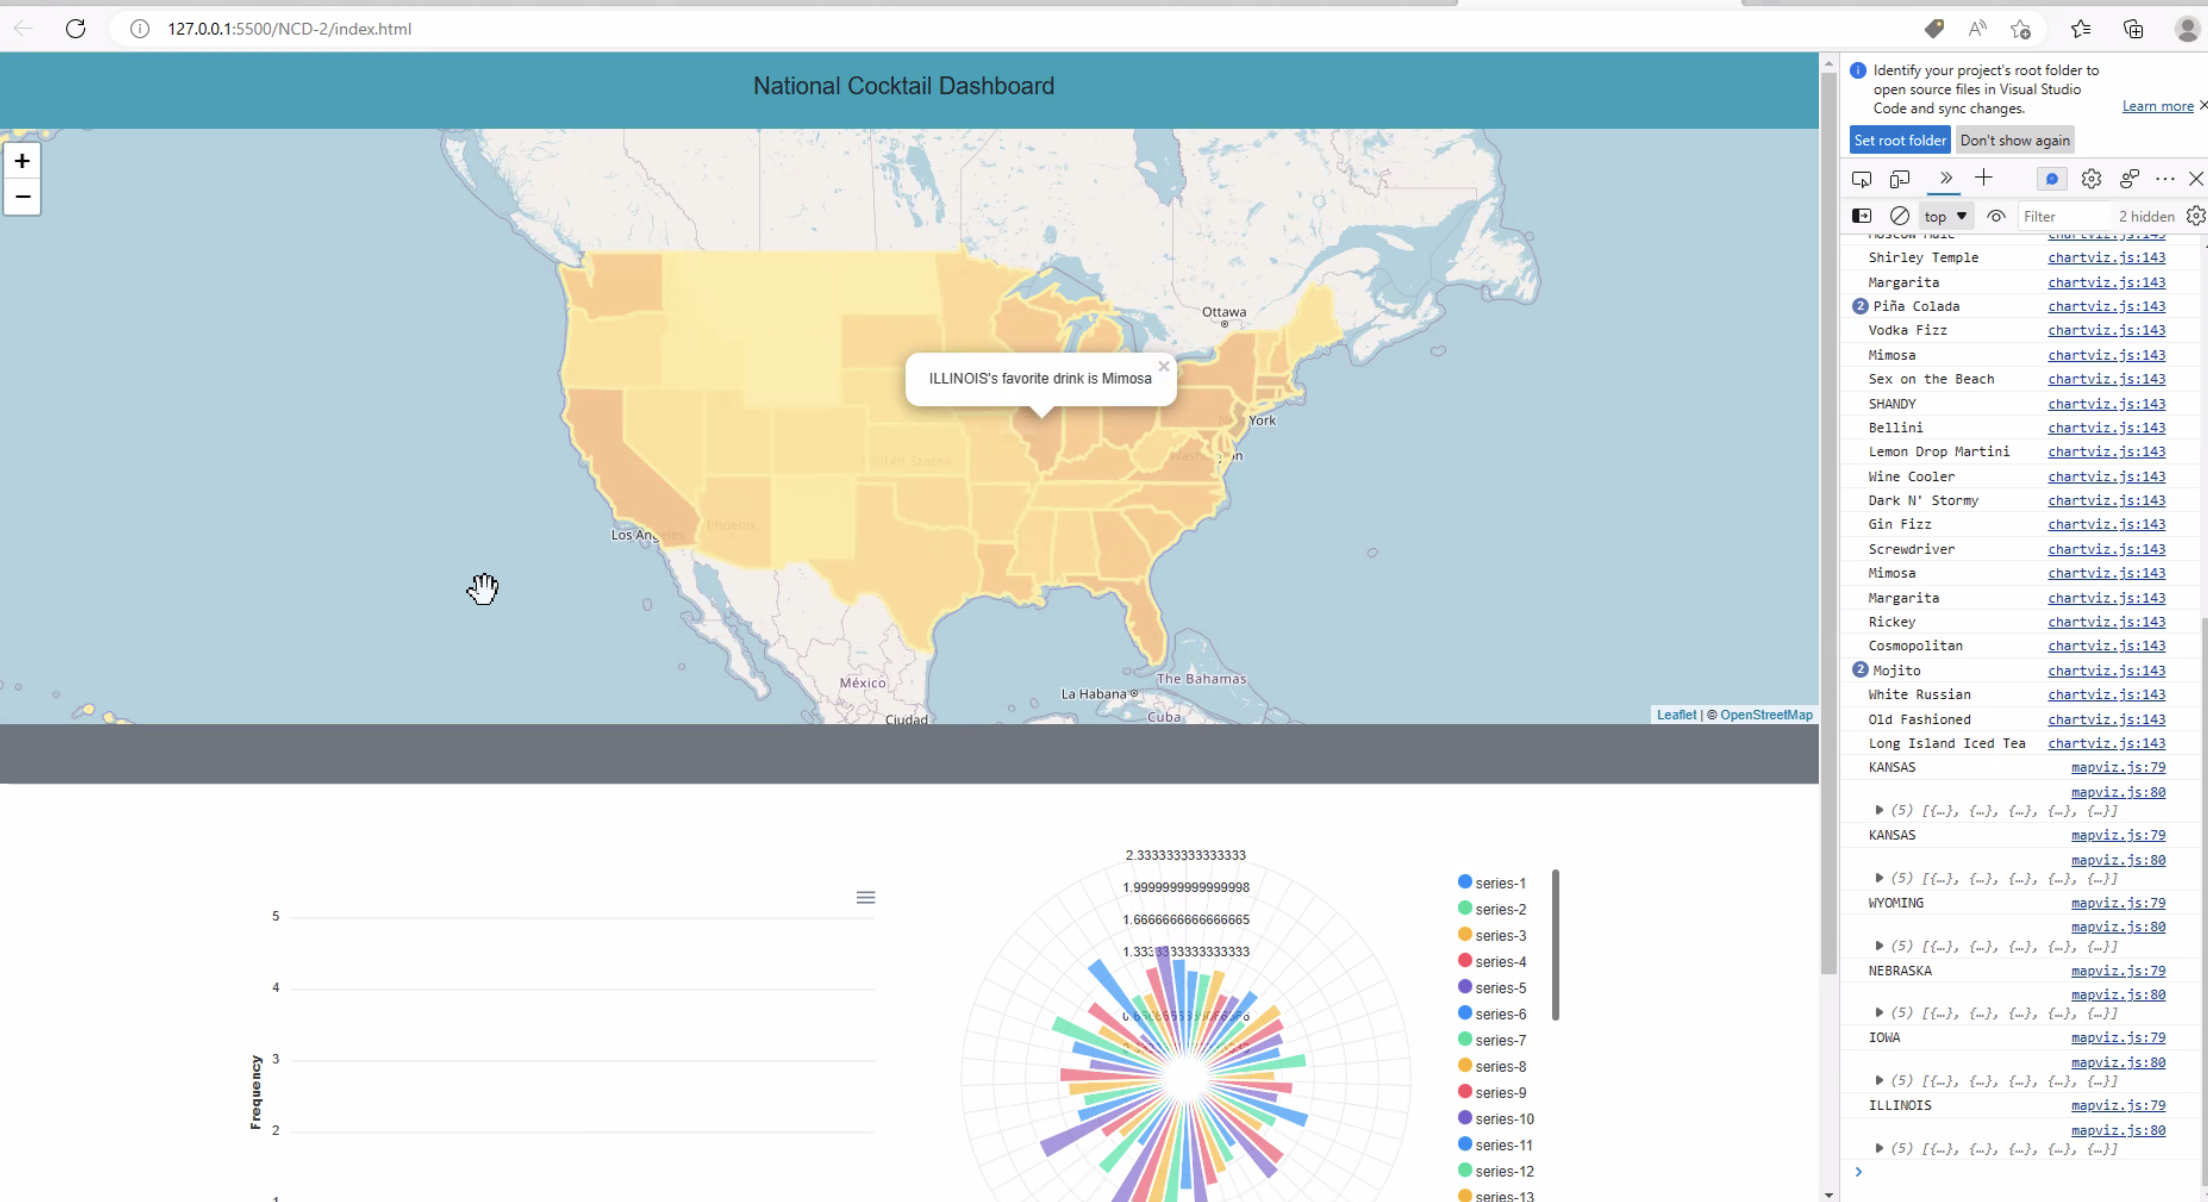Create a live expression with the eye icon
2208x1202 pixels.
1996,215
